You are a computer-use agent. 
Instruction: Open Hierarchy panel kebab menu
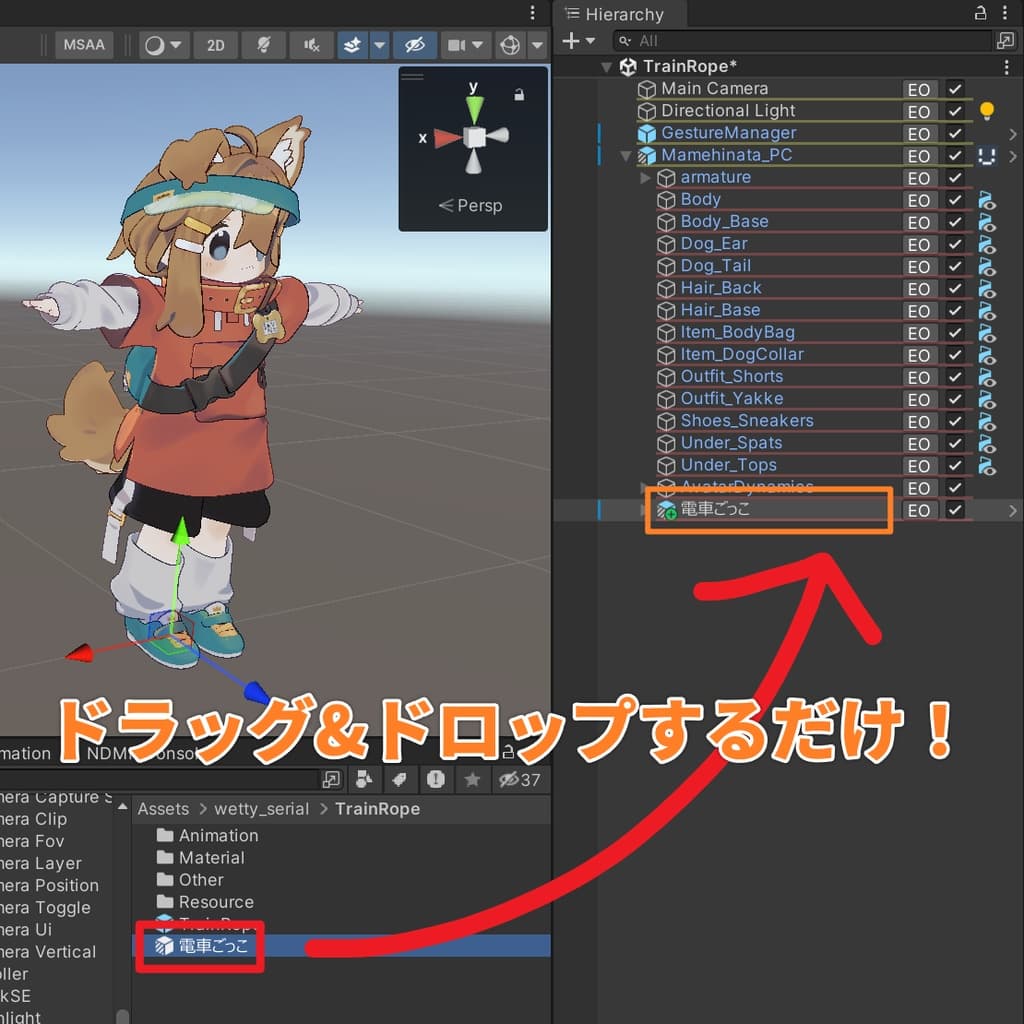click(x=1005, y=12)
